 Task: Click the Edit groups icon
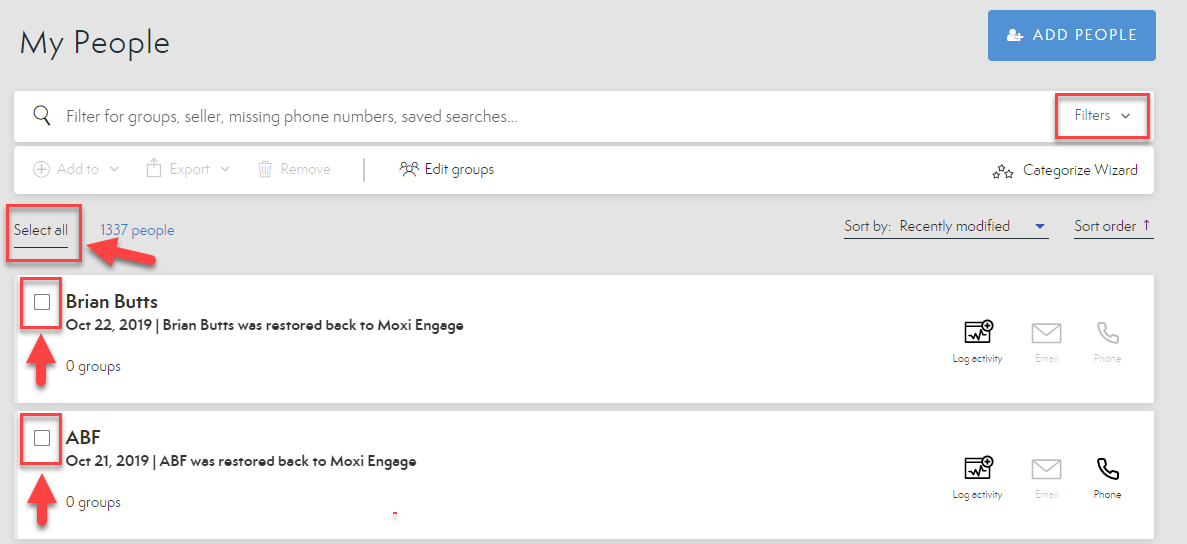[x=408, y=169]
